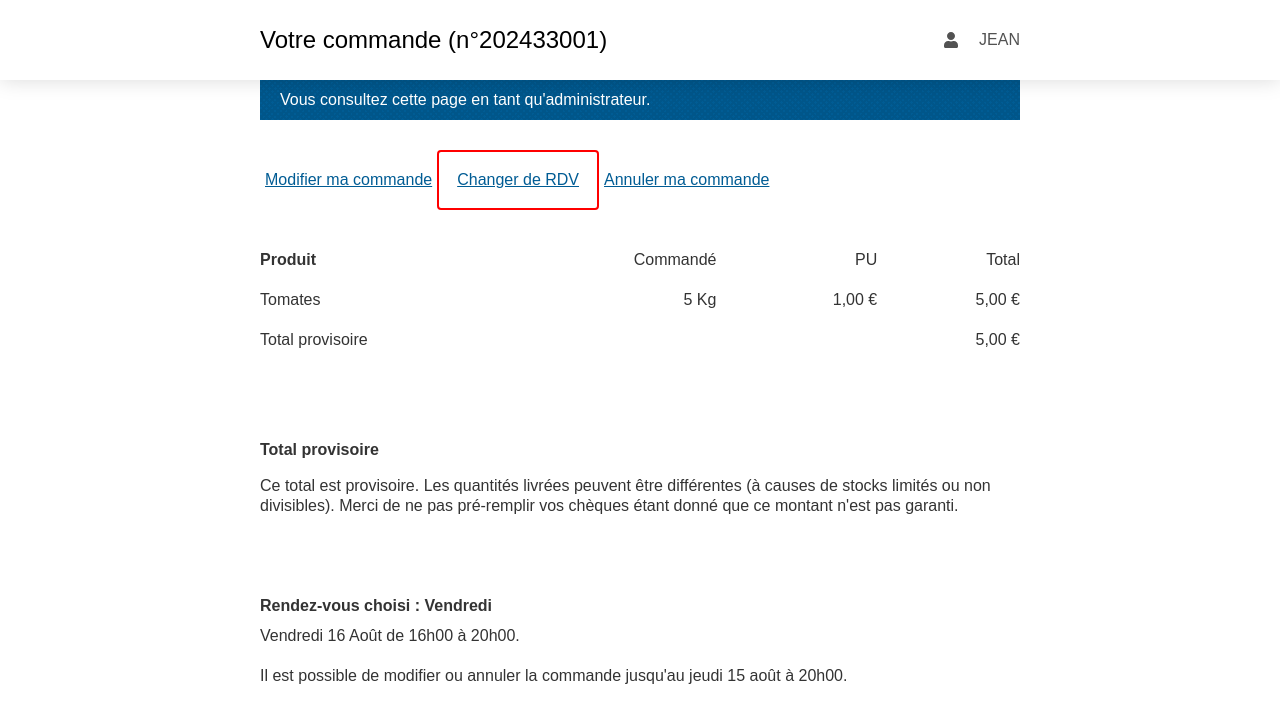Click the 1,00 € unit price
Viewport: 1280px width, 720px height.
[854, 300]
